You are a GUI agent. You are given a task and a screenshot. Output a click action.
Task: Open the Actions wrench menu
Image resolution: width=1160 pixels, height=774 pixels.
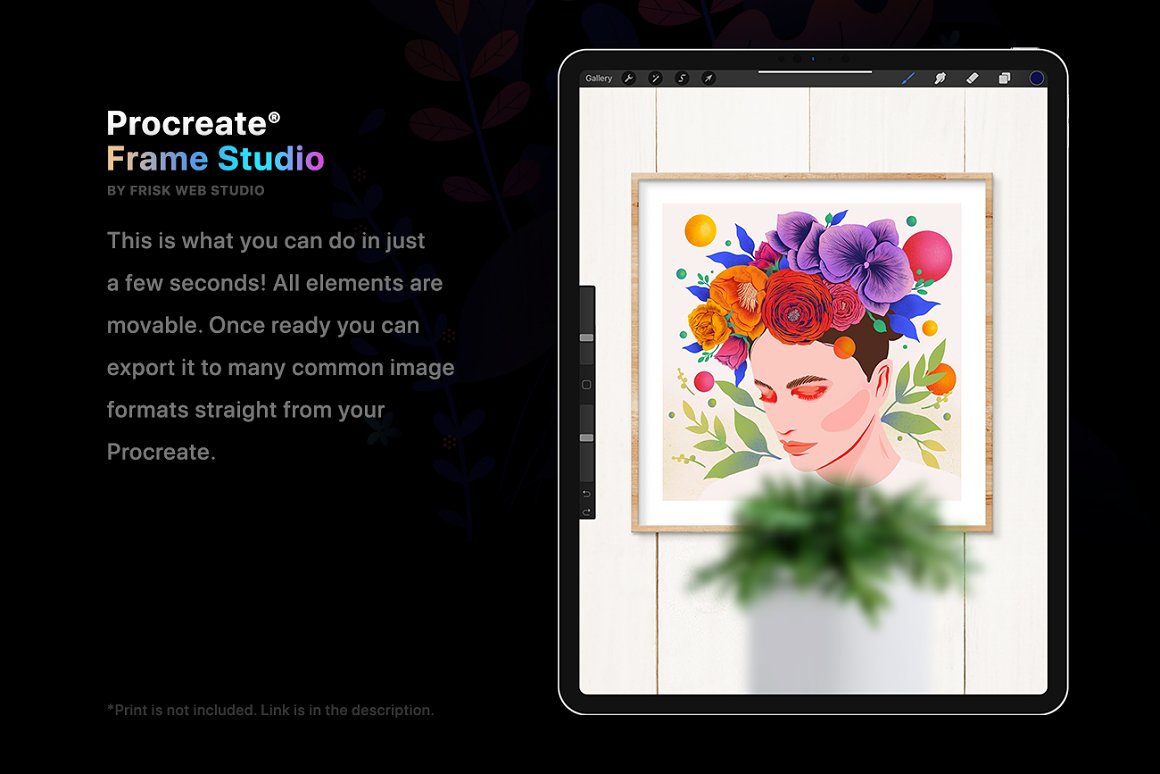pyautogui.click(x=629, y=78)
